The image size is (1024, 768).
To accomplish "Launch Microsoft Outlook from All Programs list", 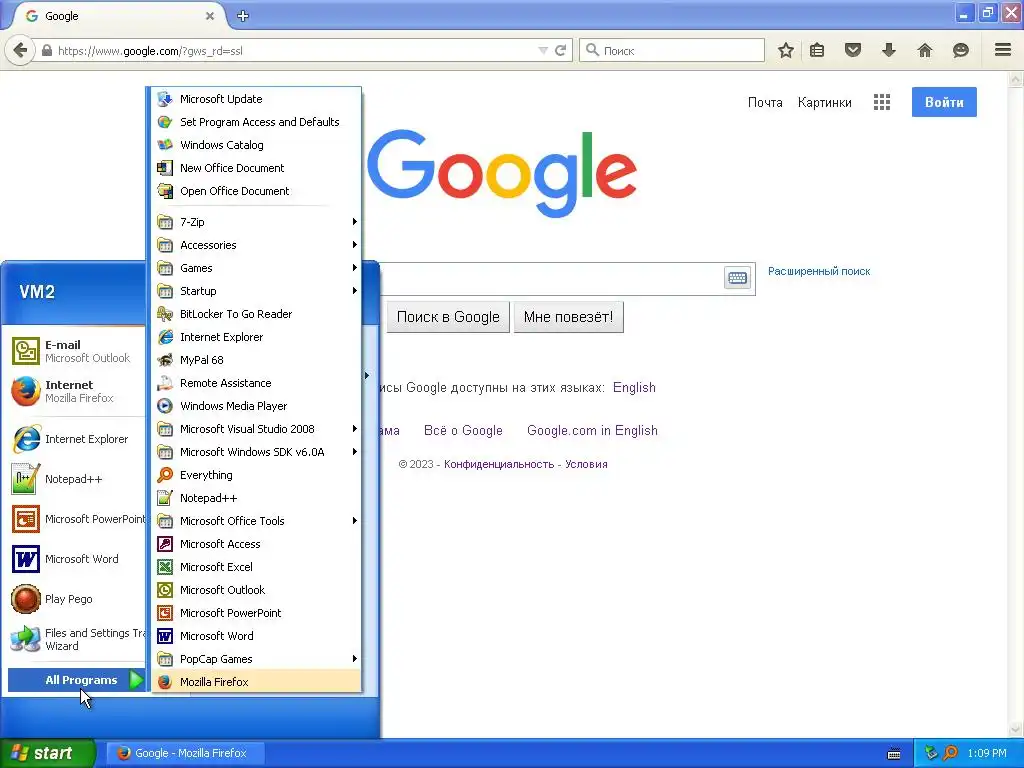I will click(257, 590).
